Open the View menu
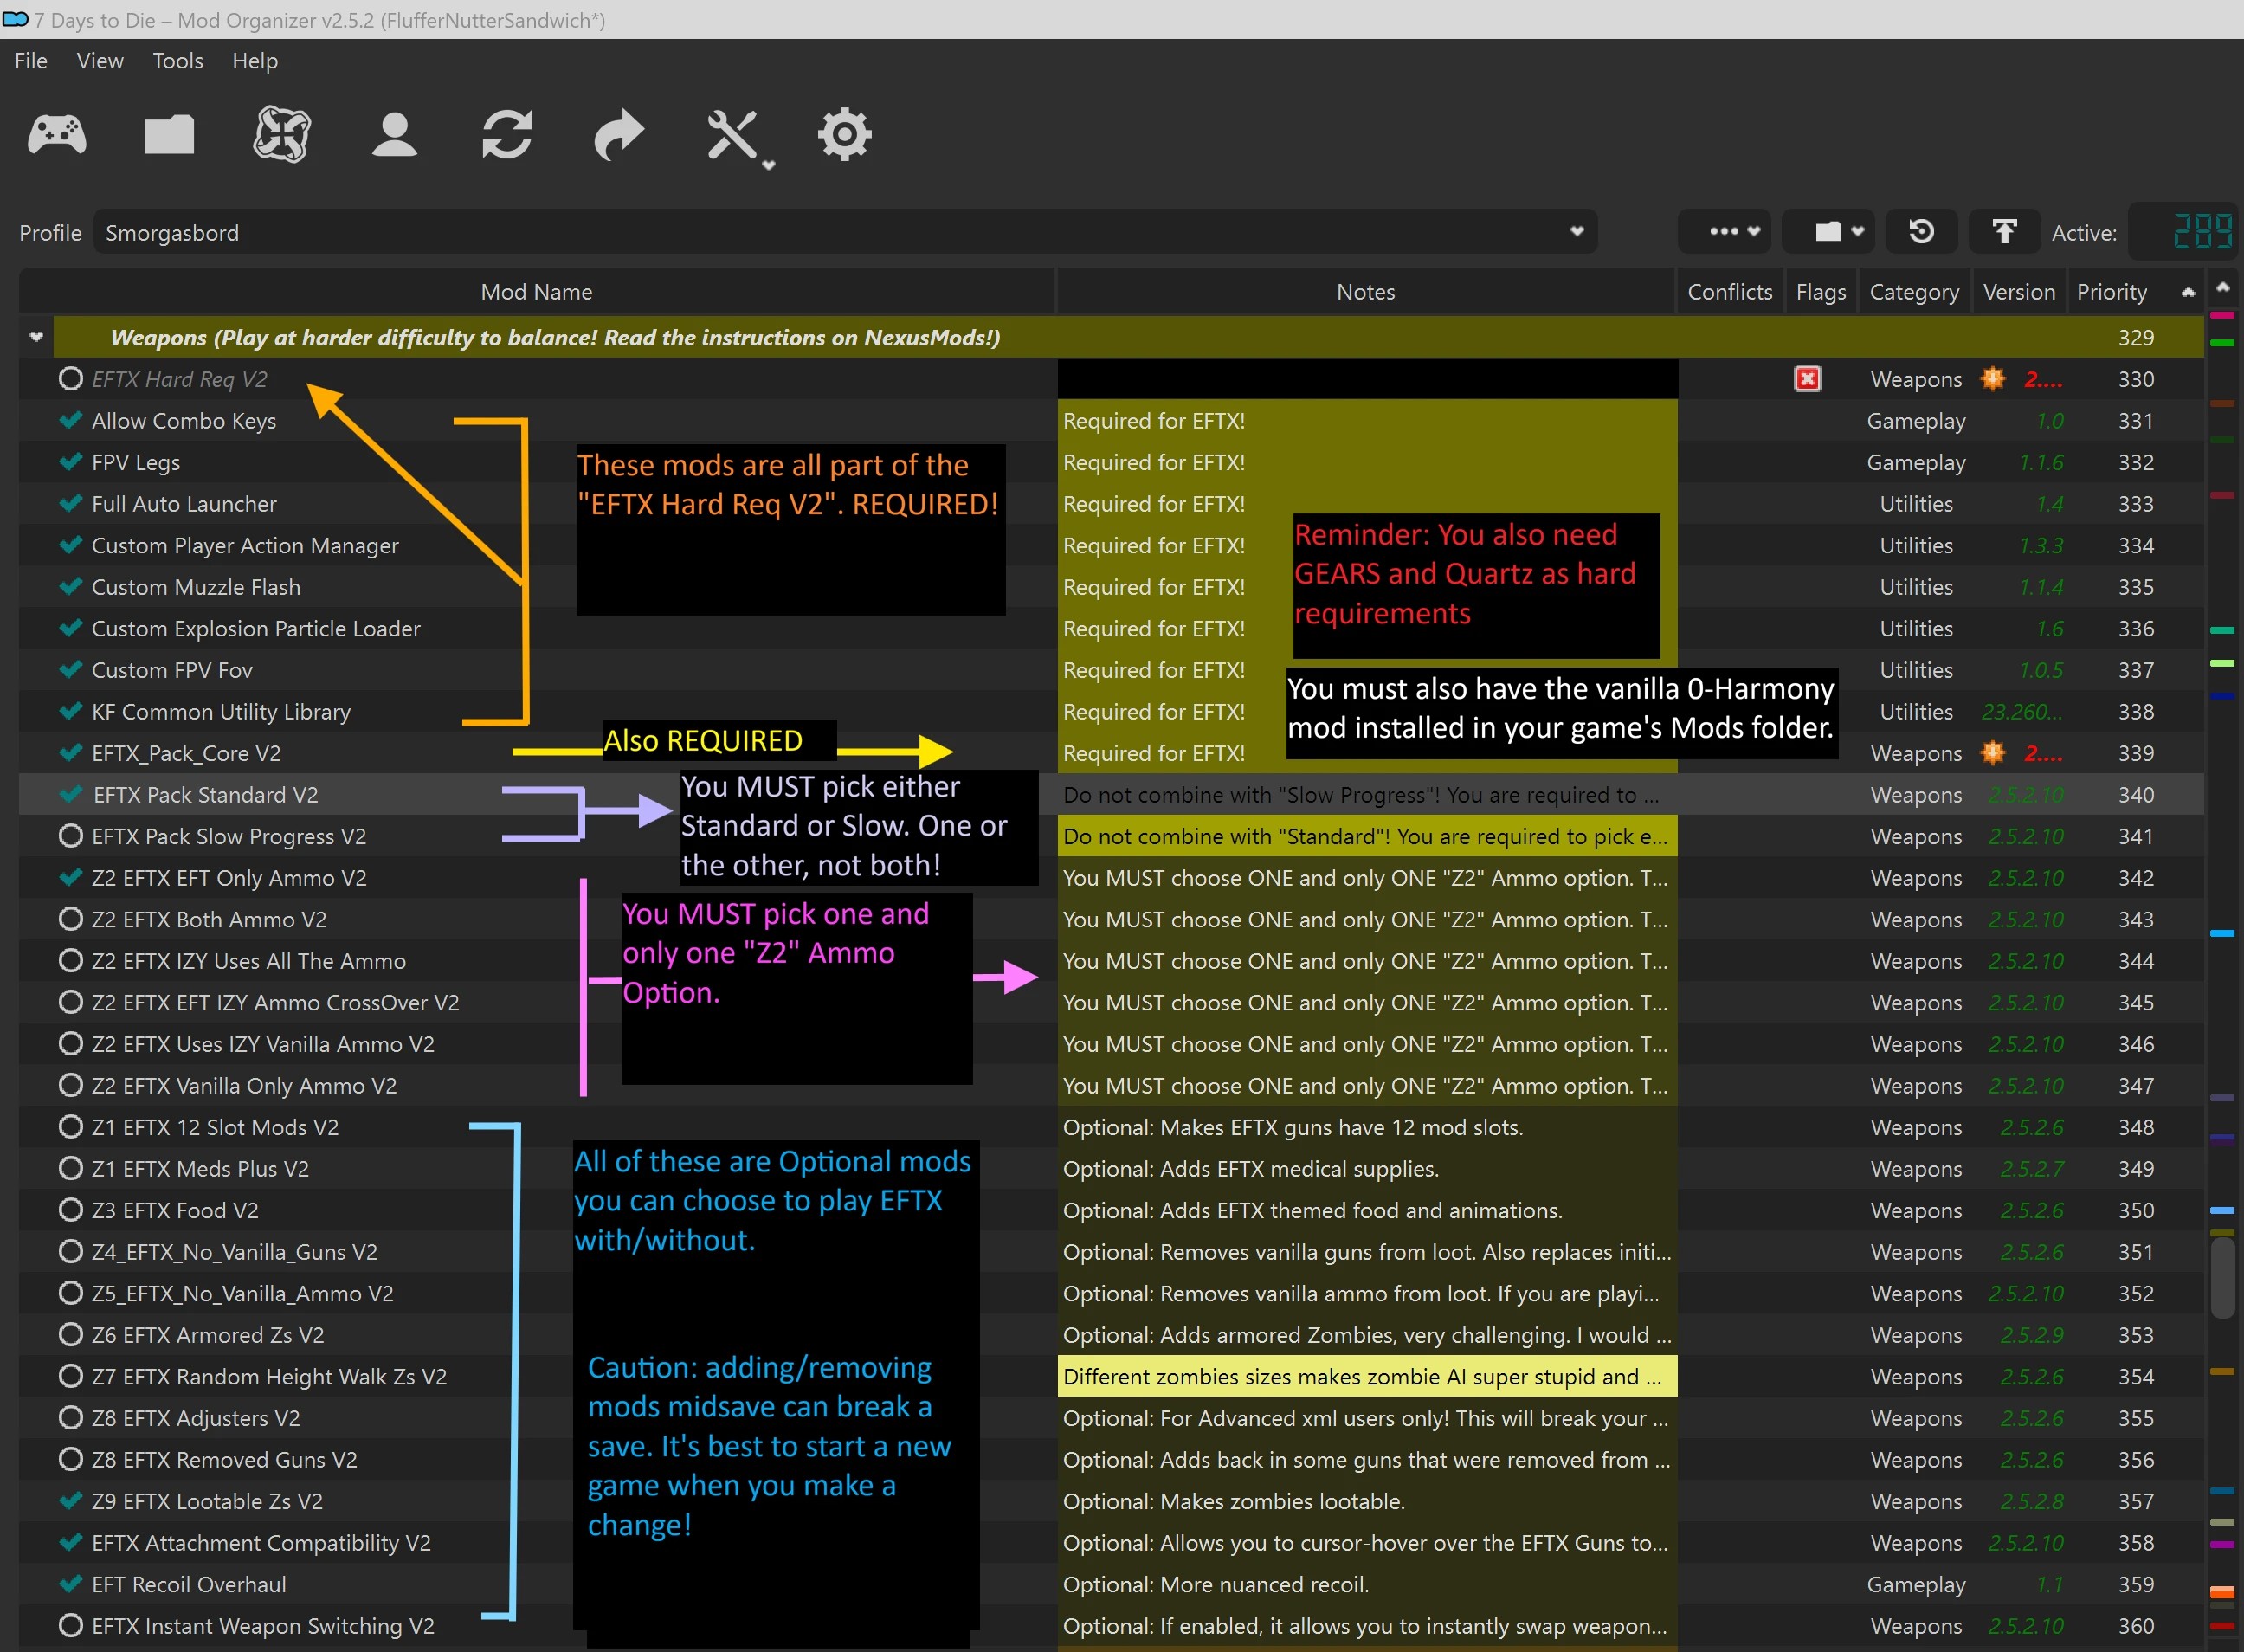Image resolution: width=2244 pixels, height=1652 pixels. point(100,61)
